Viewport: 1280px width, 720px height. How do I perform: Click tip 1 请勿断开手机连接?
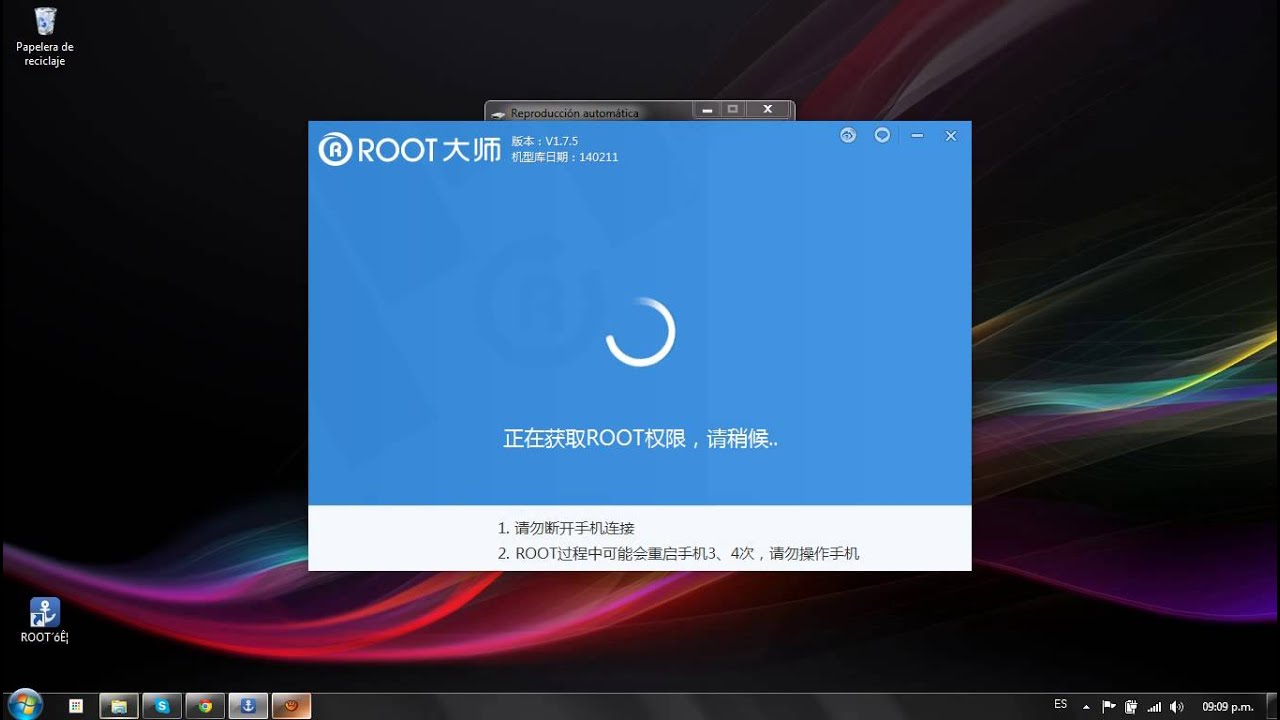click(x=566, y=528)
